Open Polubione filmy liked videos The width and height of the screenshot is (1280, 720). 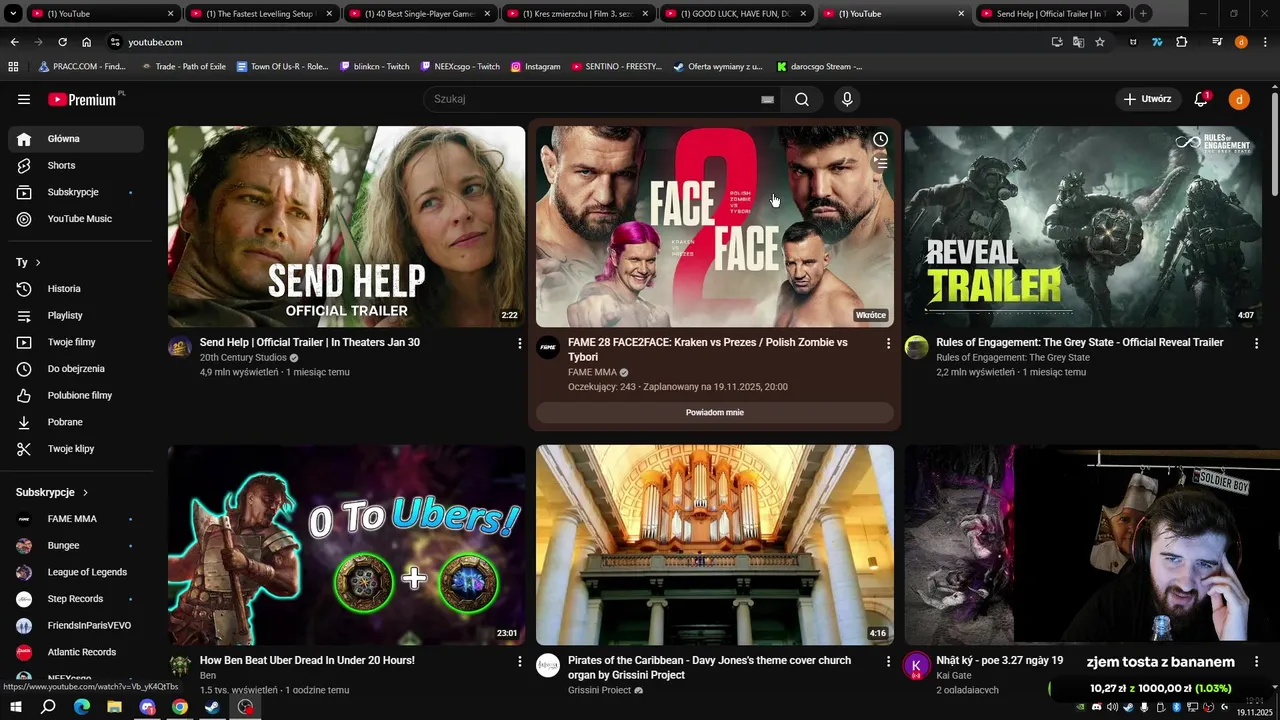76,395
